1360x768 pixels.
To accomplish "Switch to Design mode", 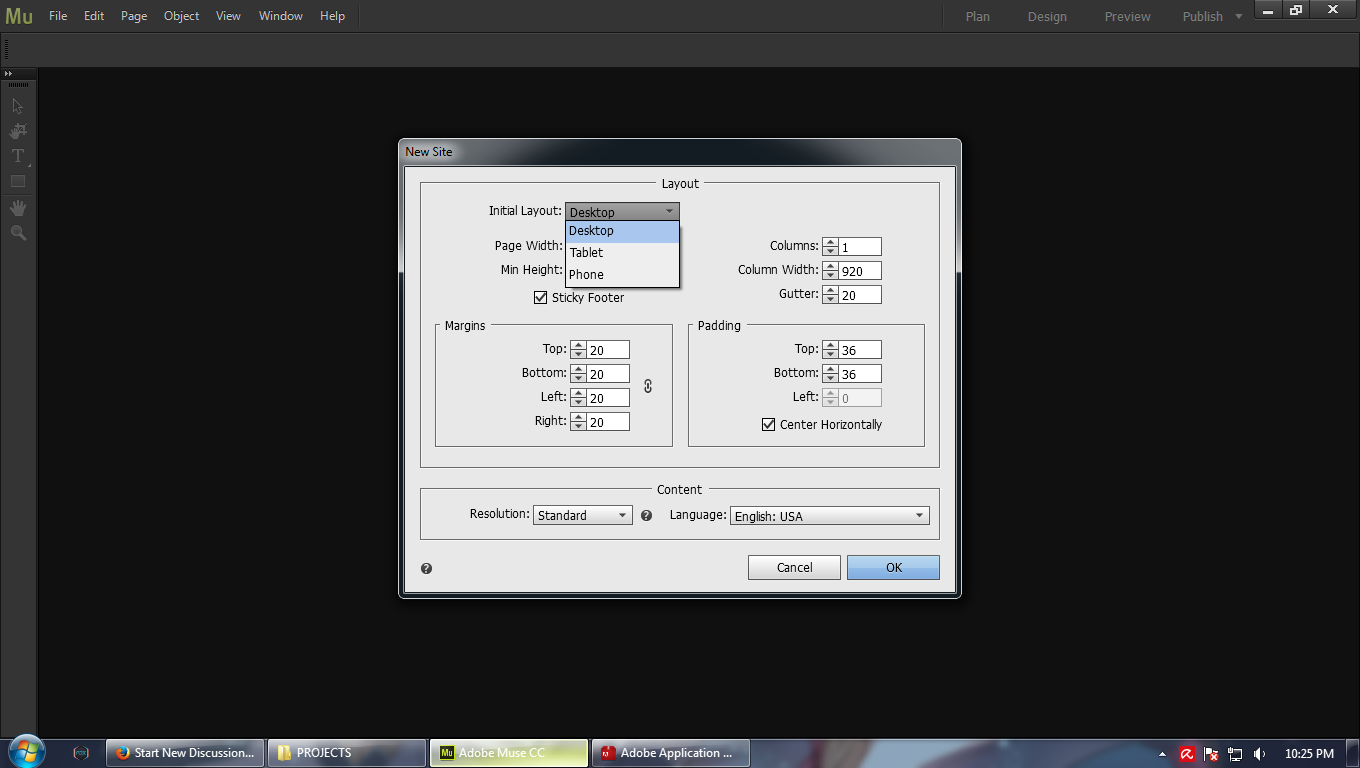I will [1047, 16].
